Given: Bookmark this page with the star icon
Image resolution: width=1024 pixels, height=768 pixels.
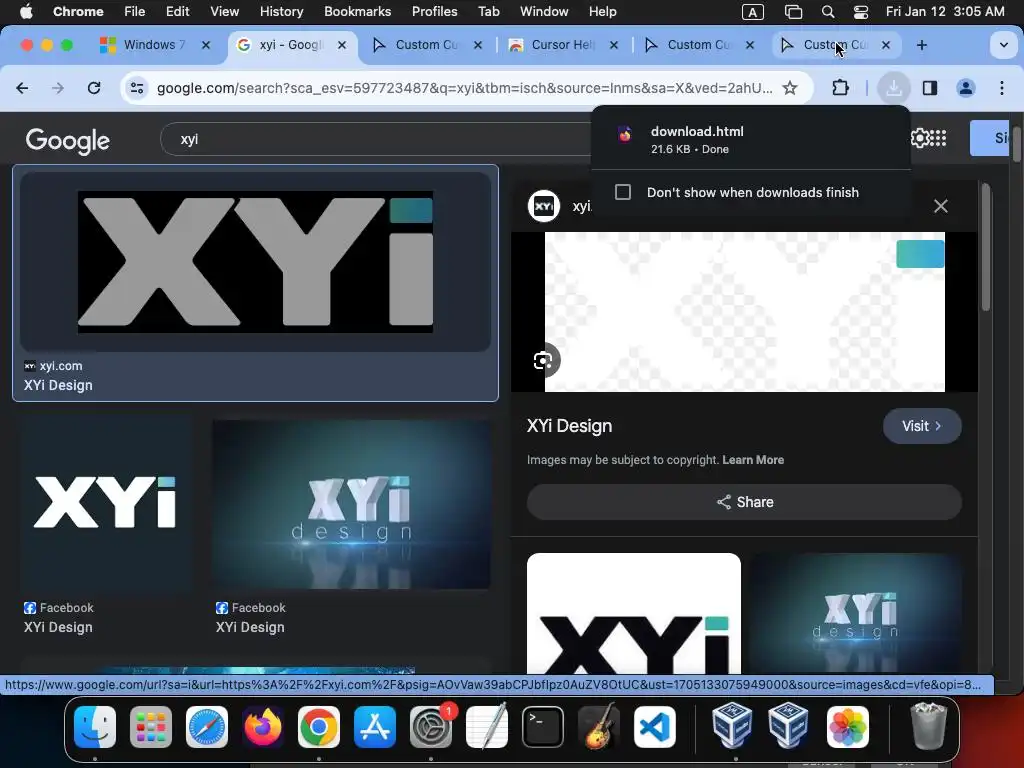Looking at the screenshot, I should tap(790, 88).
